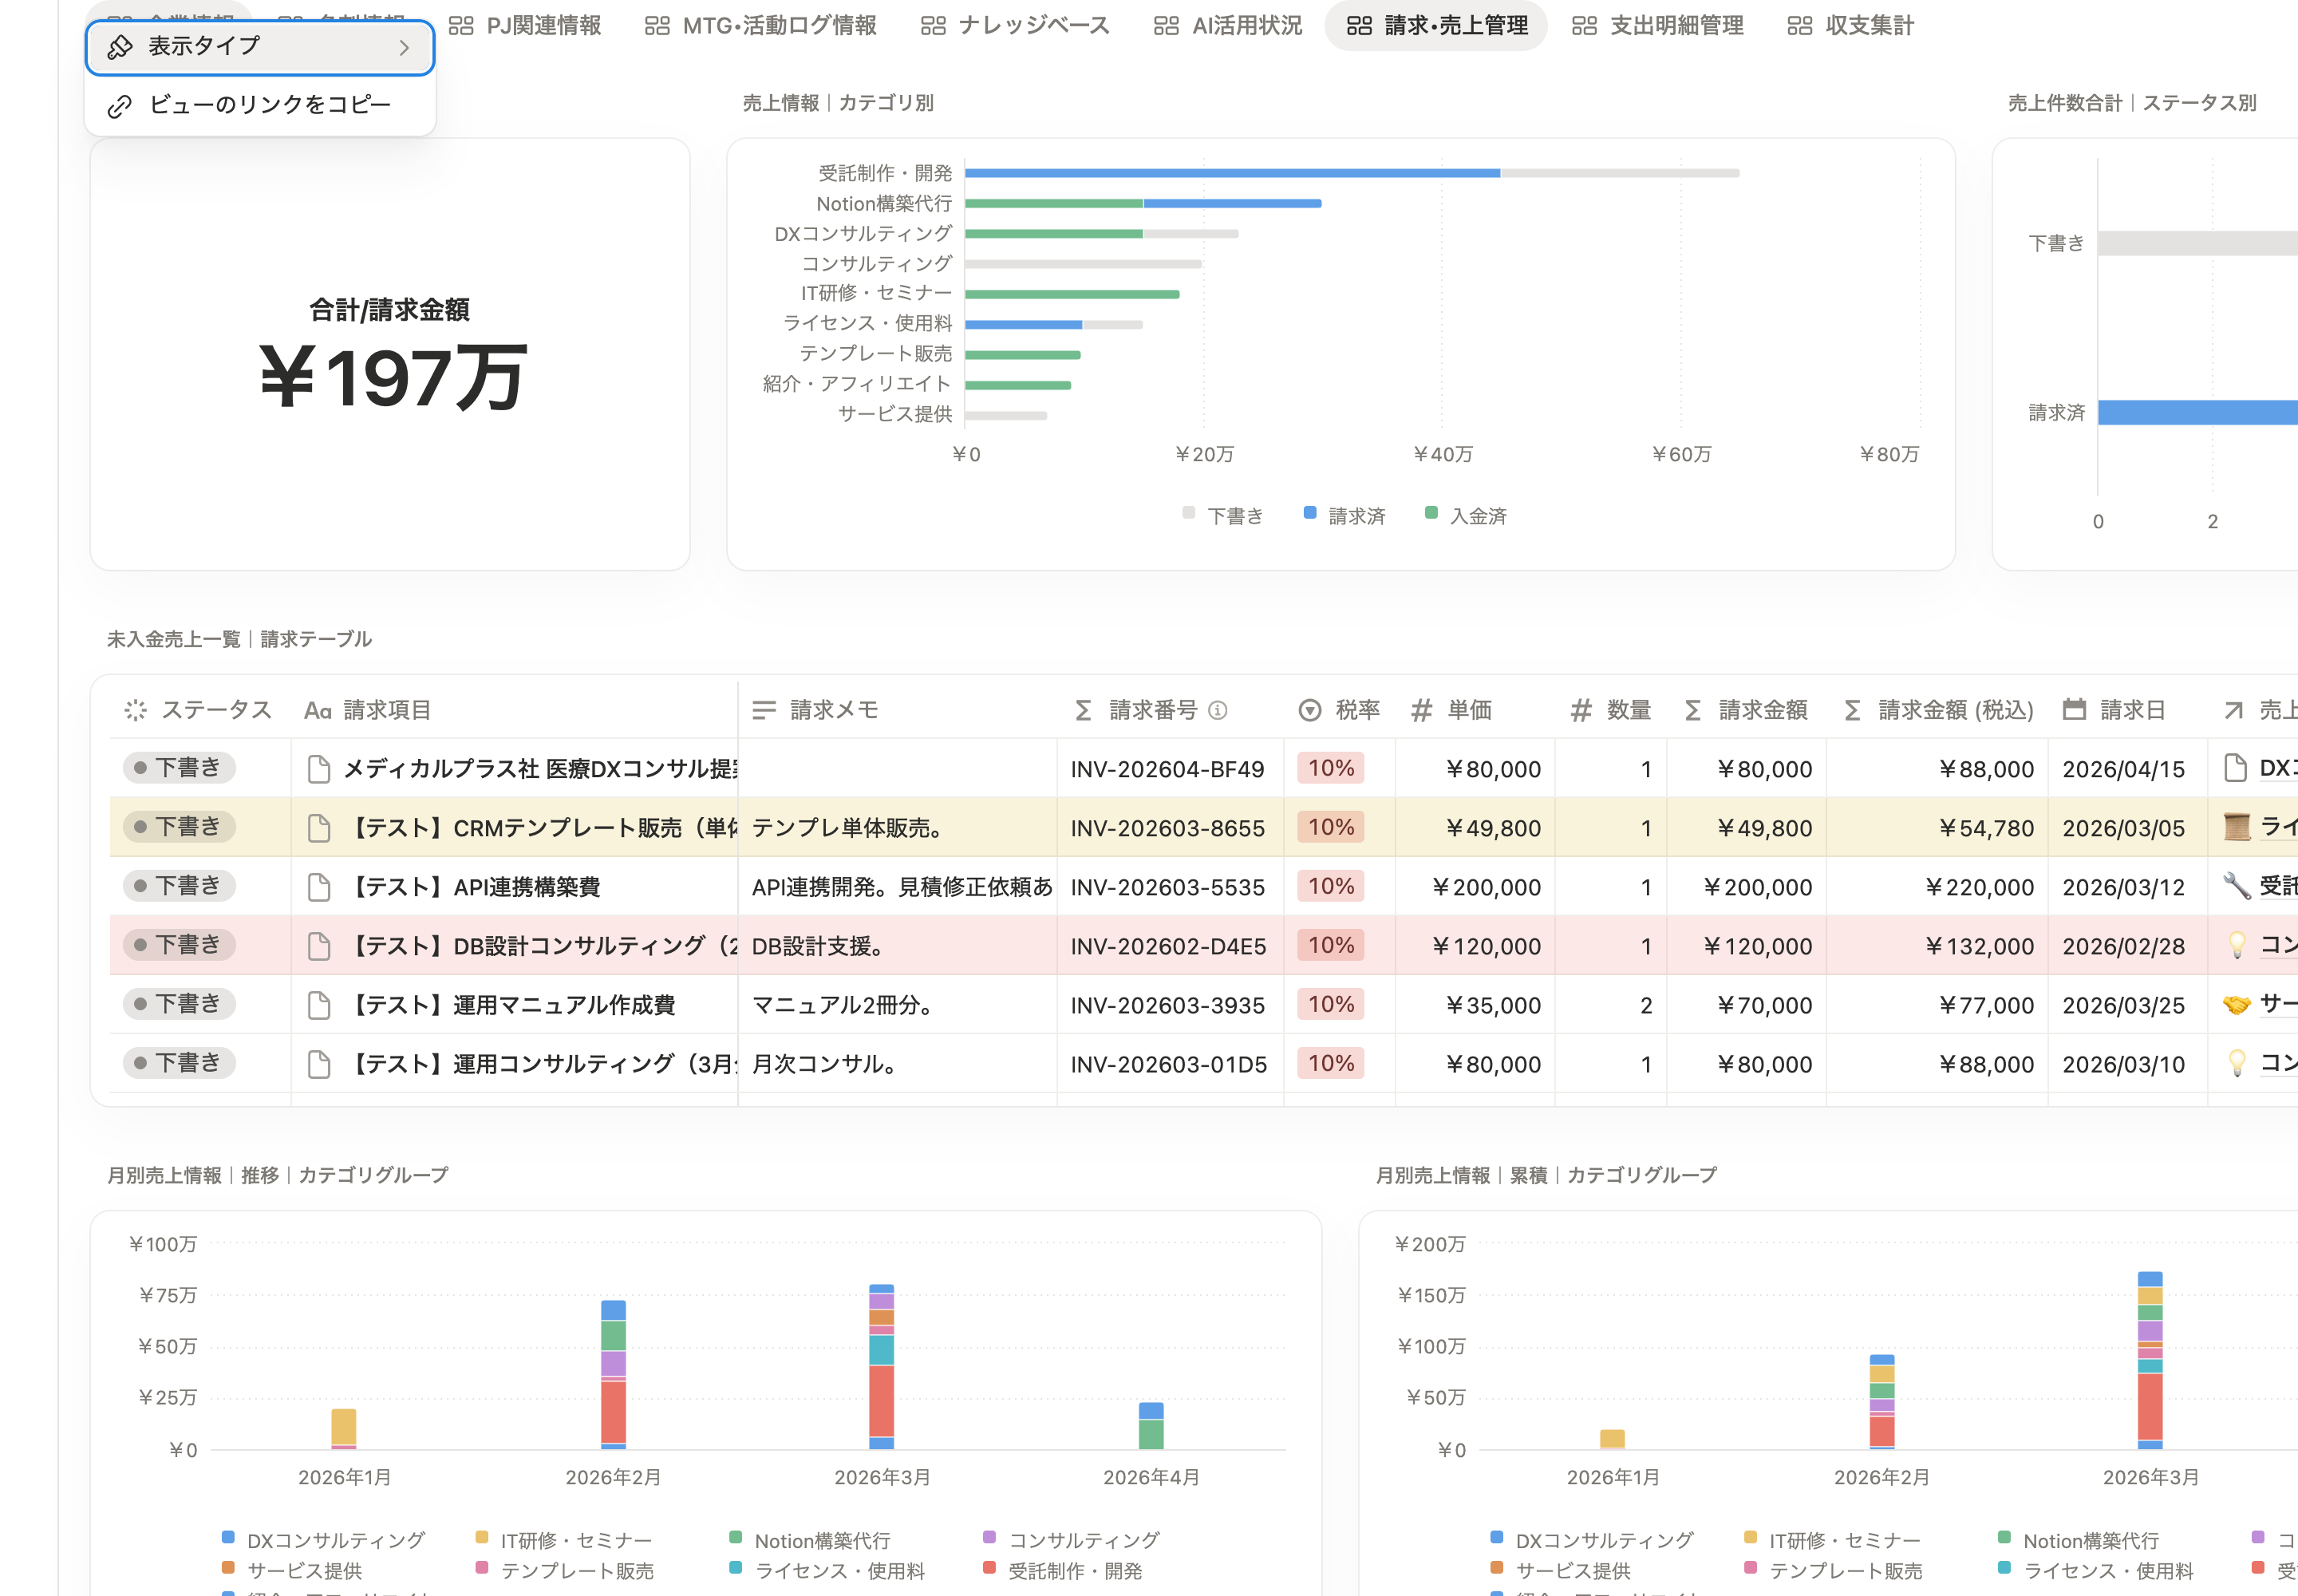
Task: Open the 表示タイプ submenu
Action: coord(260,47)
